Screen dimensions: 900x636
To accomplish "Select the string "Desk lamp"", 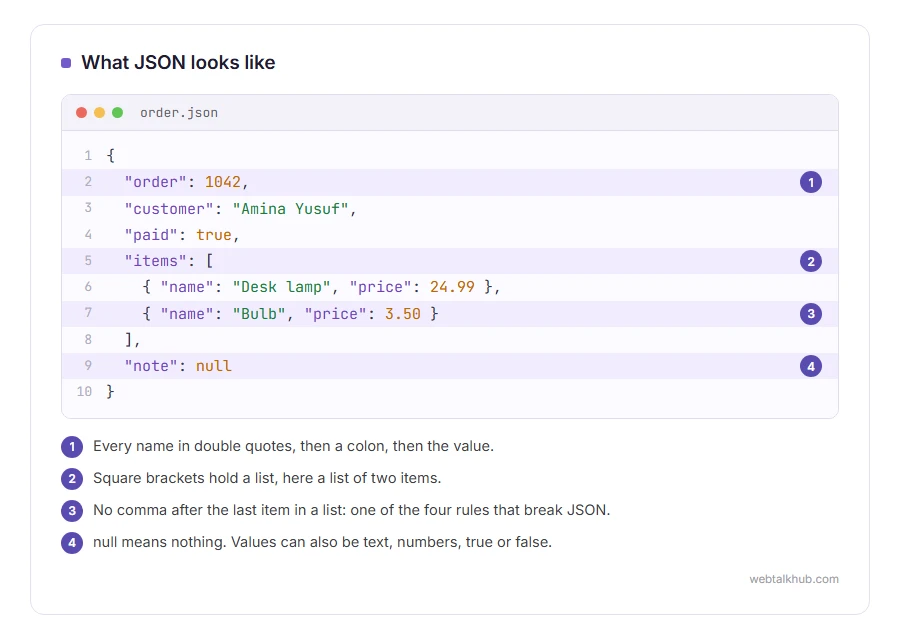I will tap(281, 287).
